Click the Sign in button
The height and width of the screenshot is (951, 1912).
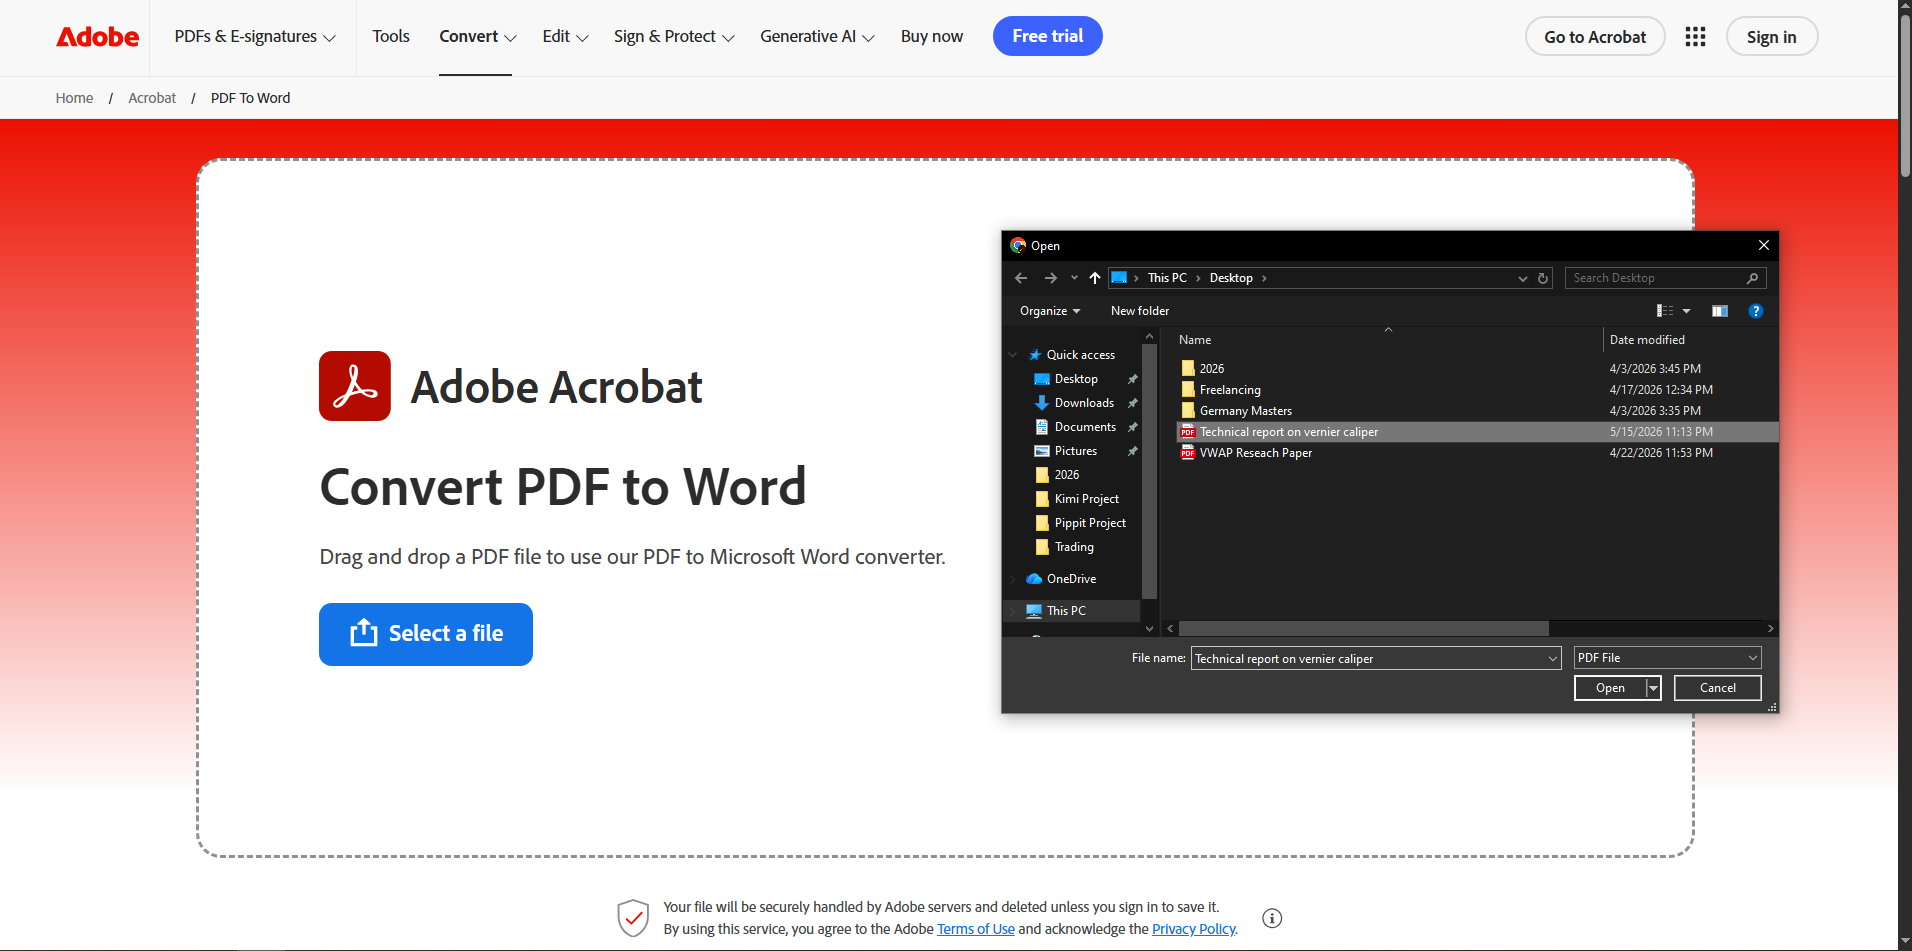pos(1771,37)
